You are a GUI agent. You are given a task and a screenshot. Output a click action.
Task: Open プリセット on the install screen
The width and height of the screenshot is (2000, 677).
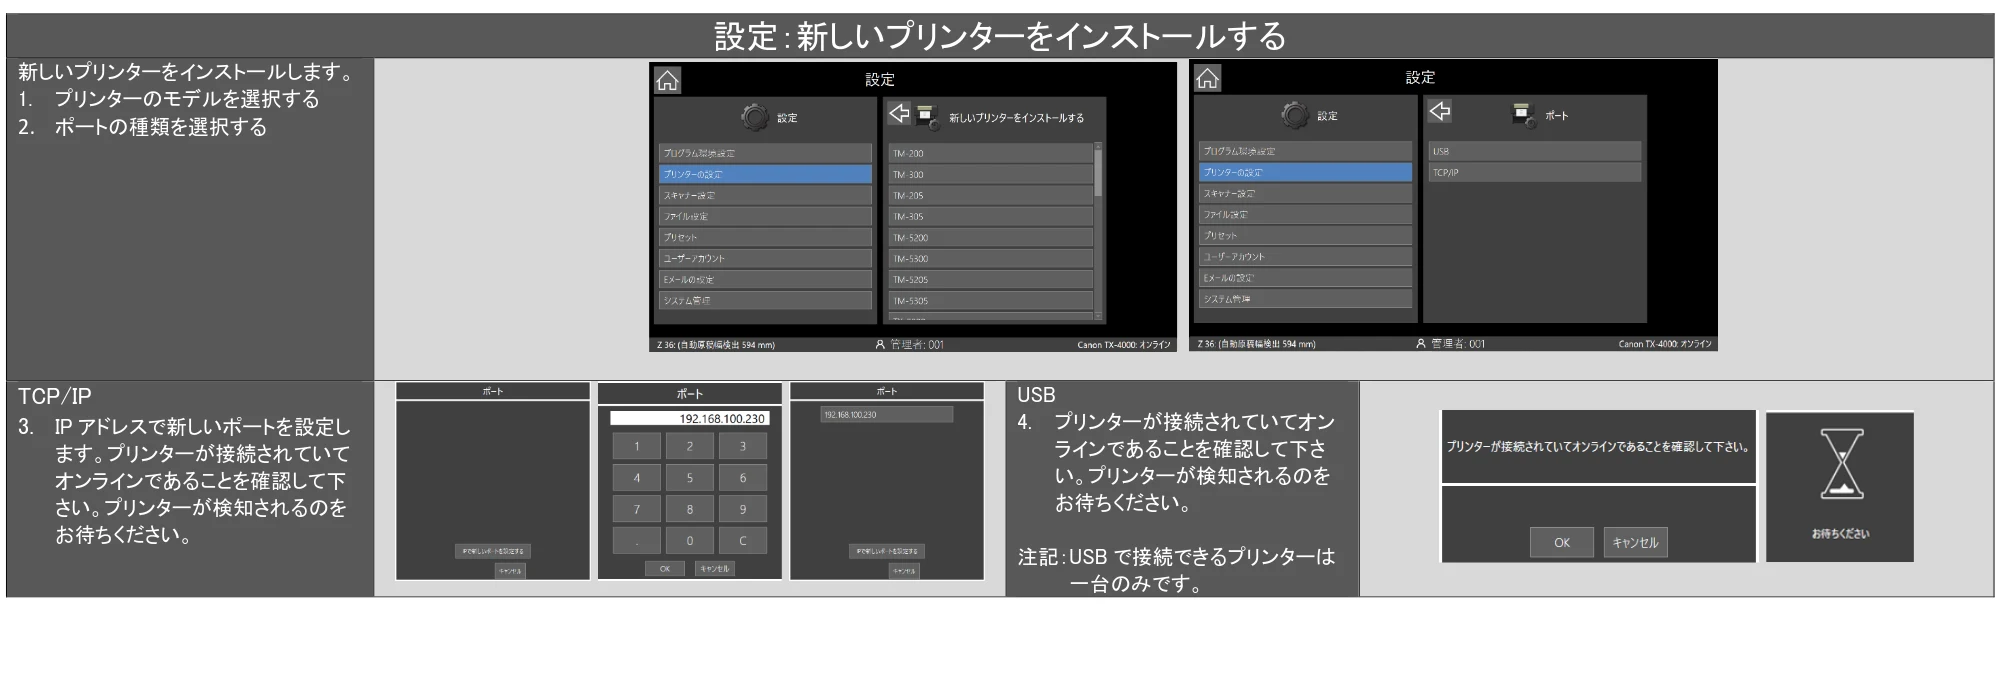point(765,237)
